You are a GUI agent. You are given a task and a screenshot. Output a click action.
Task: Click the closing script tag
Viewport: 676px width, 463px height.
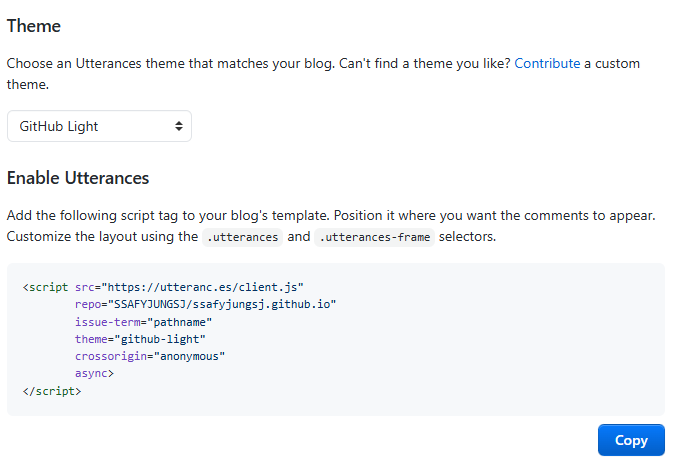52,391
